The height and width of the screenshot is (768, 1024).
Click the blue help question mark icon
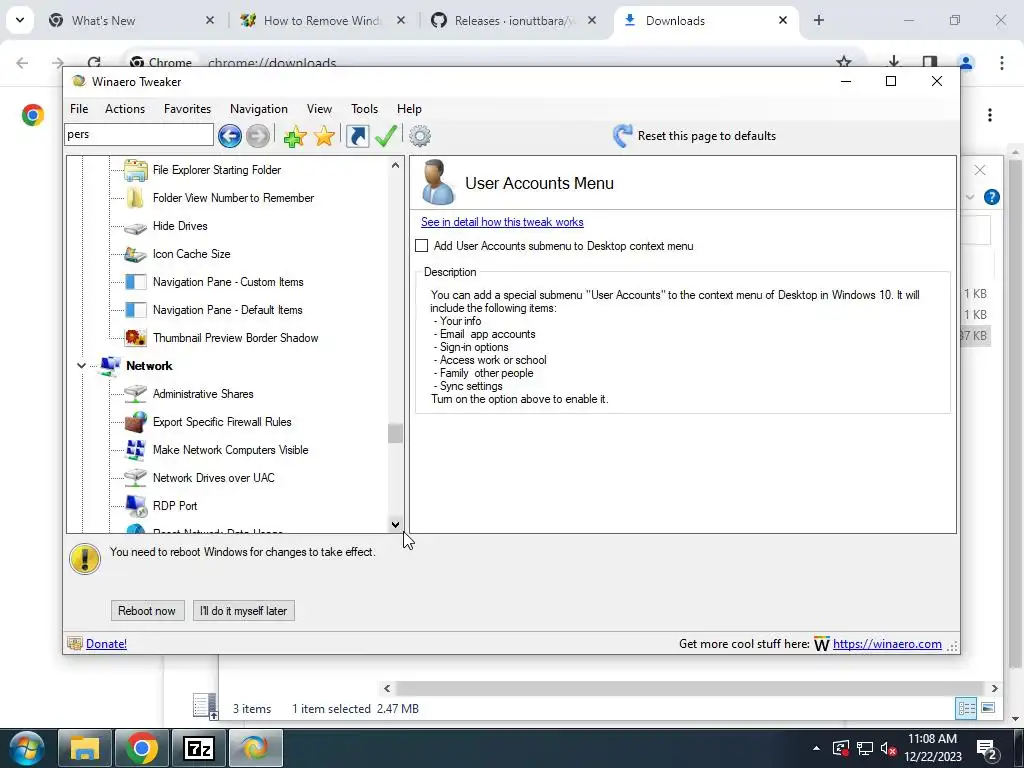point(991,197)
